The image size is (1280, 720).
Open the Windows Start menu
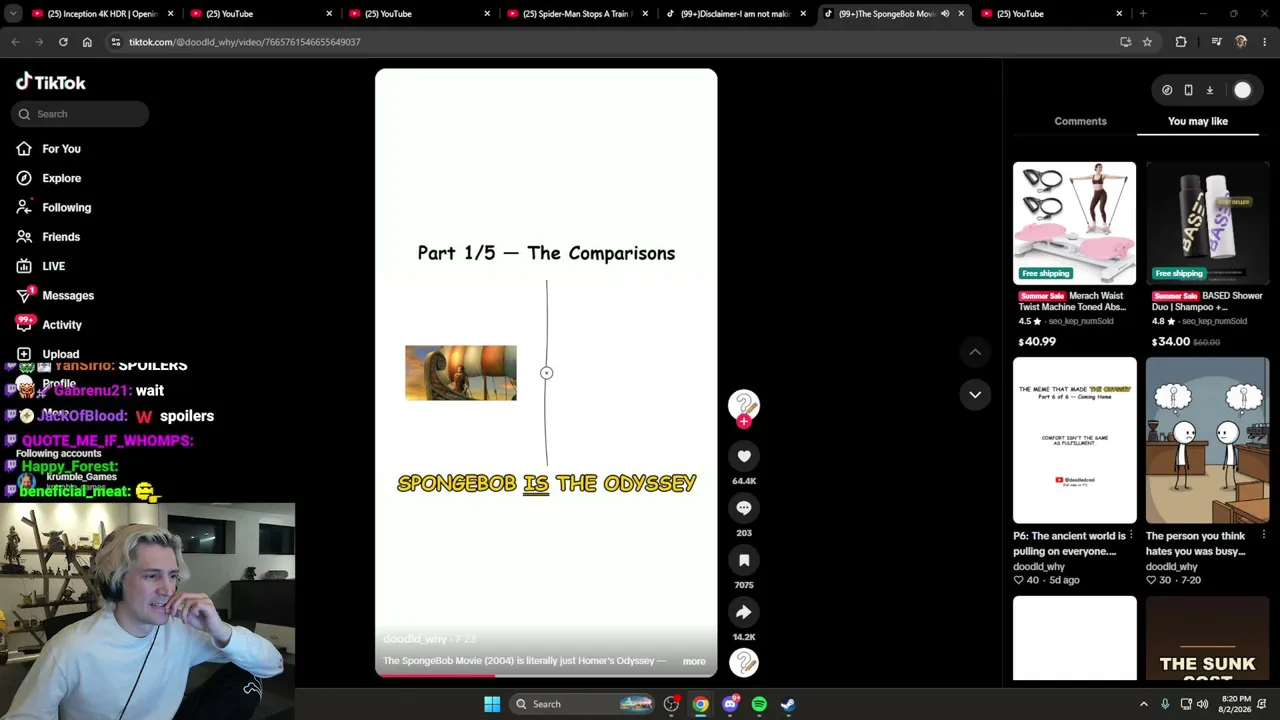tap(492, 704)
